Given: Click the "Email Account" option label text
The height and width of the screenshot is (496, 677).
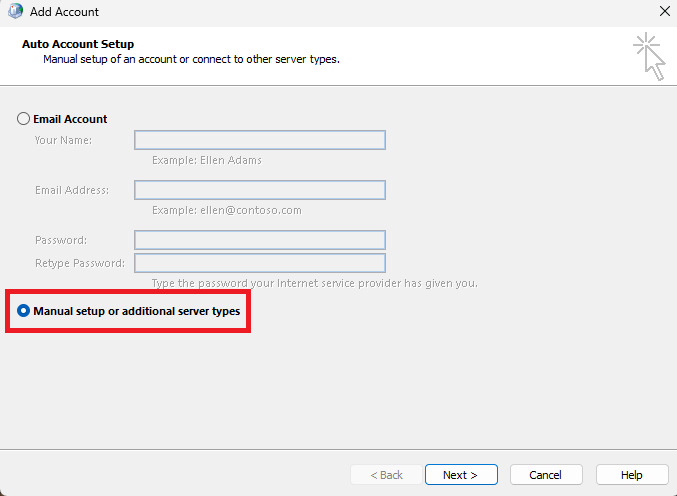Looking at the screenshot, I should coord(70,119).
